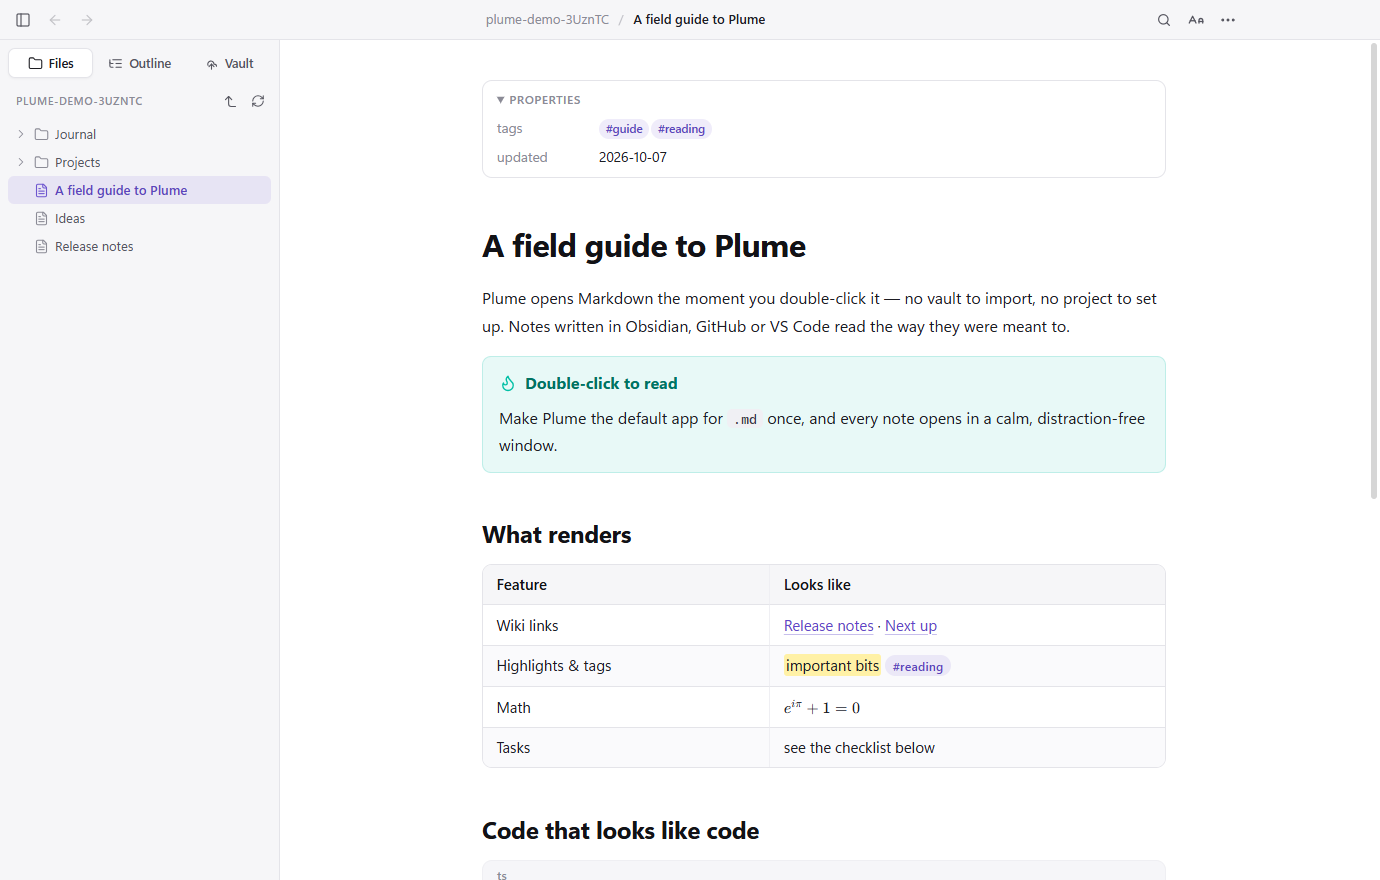Click the Release notes file icon
The width and height of the screenshot is (1380, 880).
pyautogui.click(x=42, y=246)
